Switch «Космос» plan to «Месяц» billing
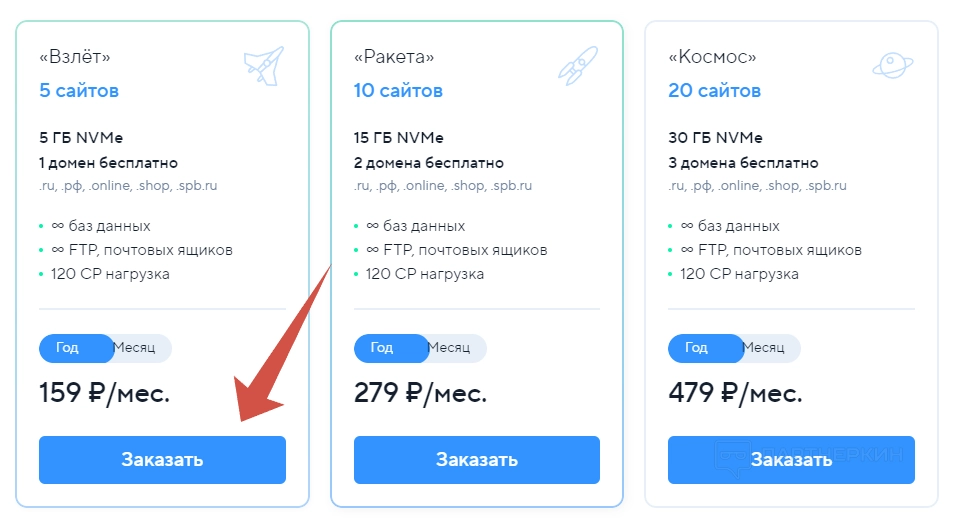 [x=763, y=348]
